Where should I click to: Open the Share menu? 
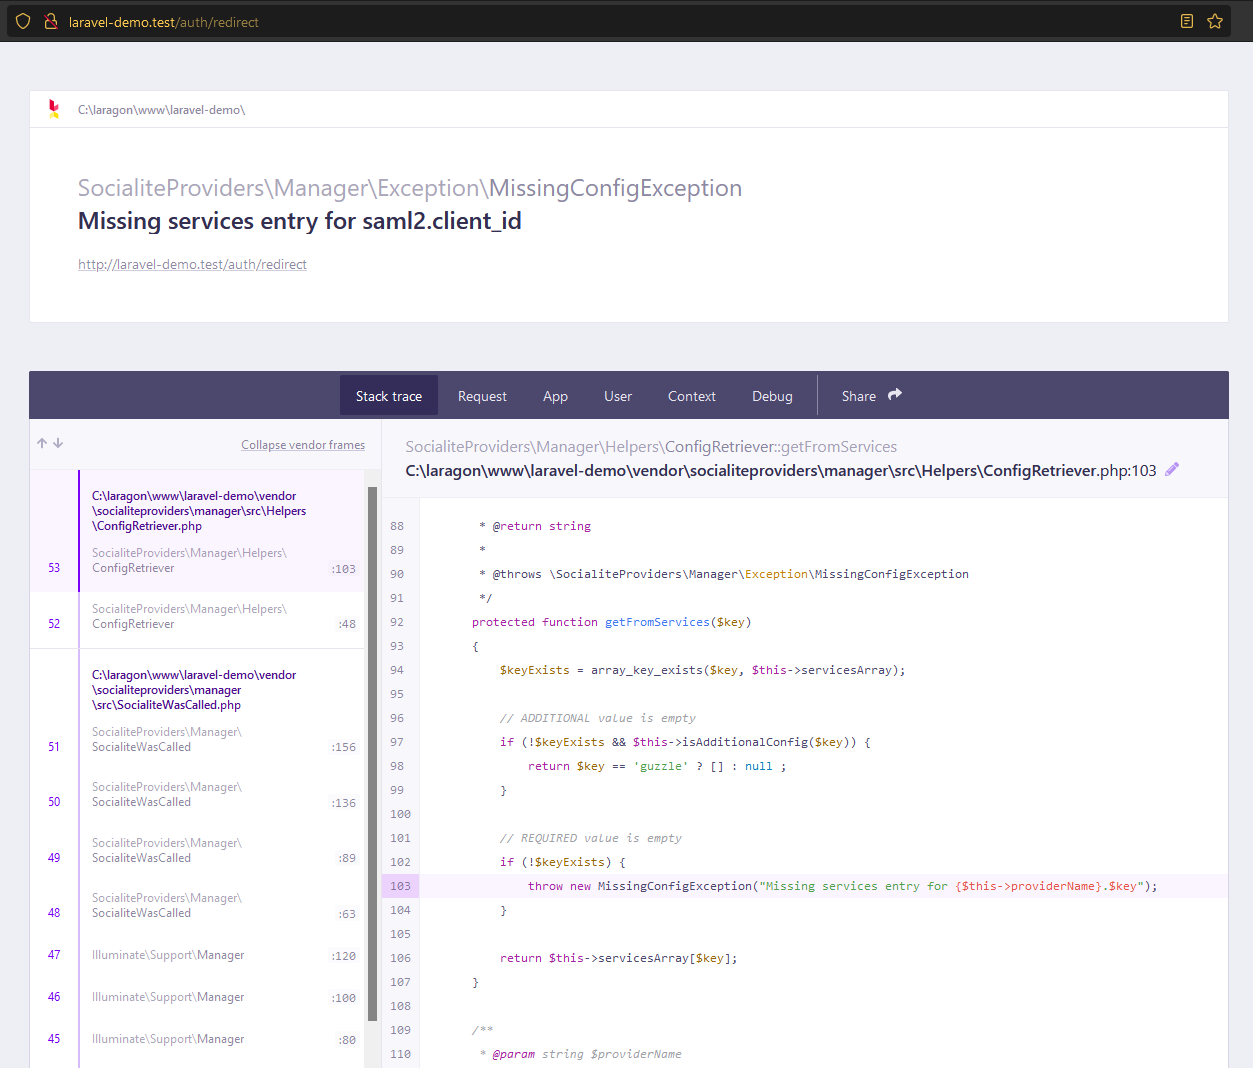[x=872, y=396]
